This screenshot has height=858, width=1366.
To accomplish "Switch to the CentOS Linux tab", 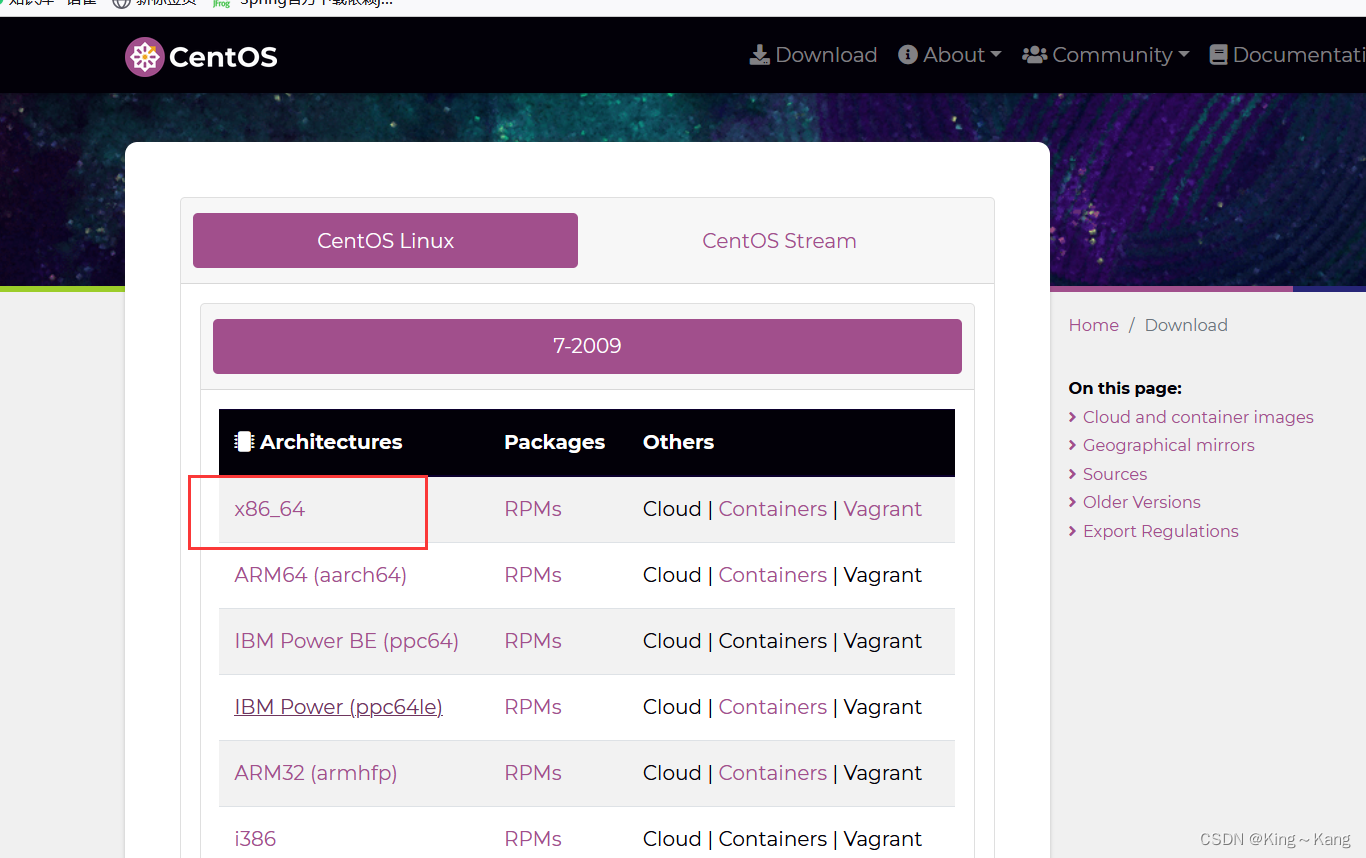I will 385,240.
